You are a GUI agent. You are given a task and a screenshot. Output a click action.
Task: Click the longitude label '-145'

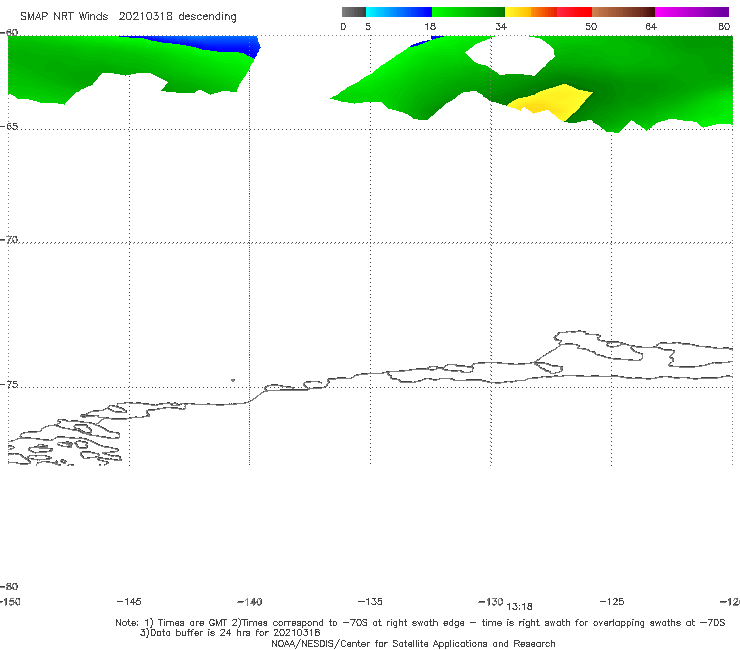click(129, 601)
